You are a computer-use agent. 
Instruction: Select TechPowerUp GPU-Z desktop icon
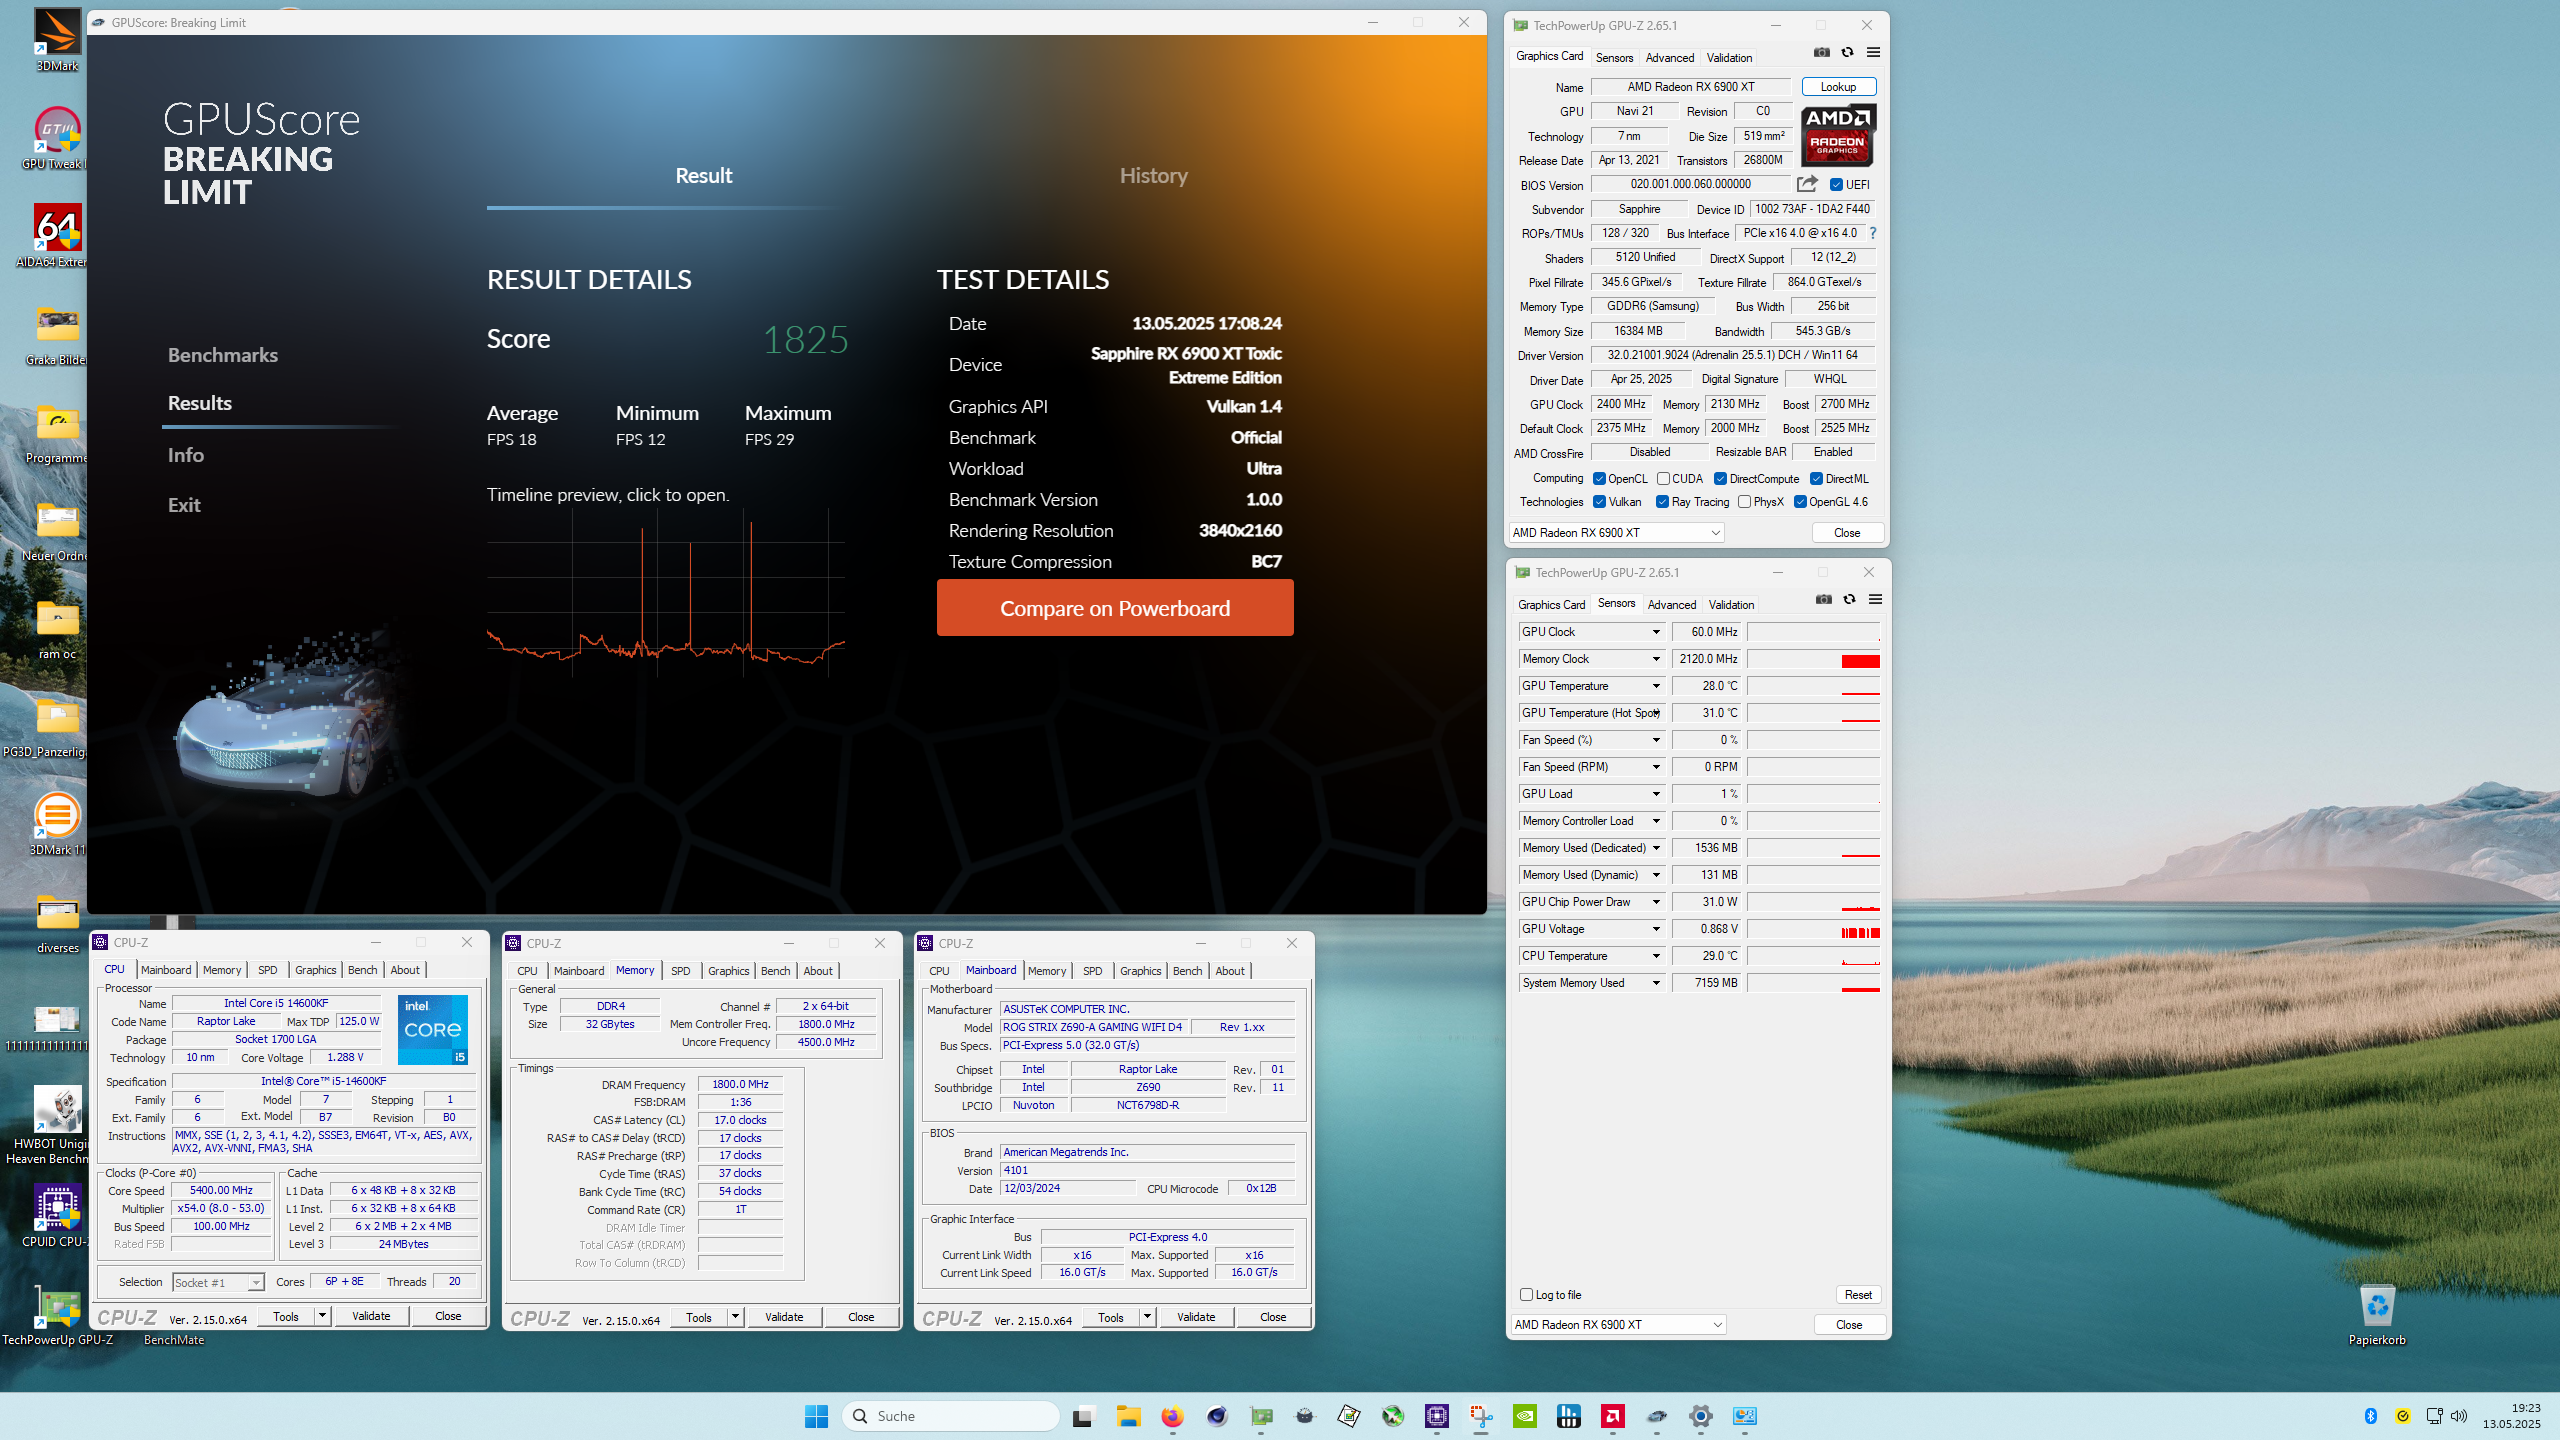(x=57, y=1314)
